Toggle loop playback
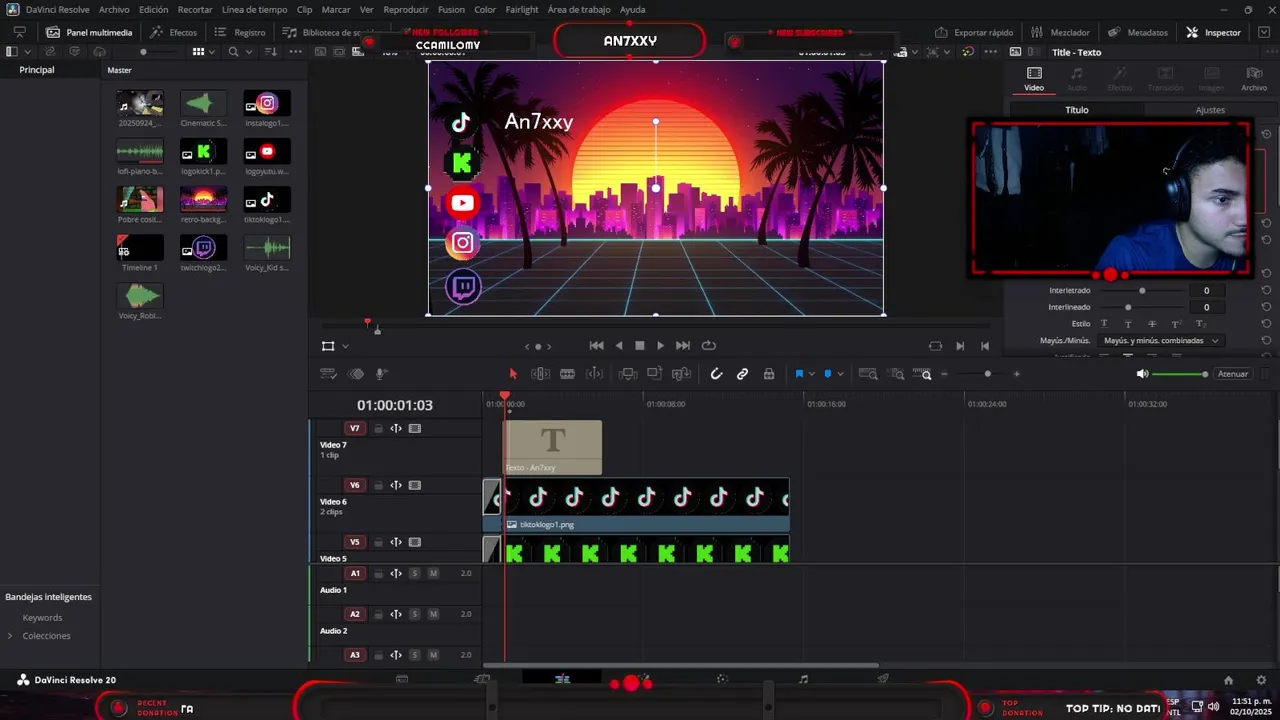This screenshot has width=1280, height=720. pos(708,346)
